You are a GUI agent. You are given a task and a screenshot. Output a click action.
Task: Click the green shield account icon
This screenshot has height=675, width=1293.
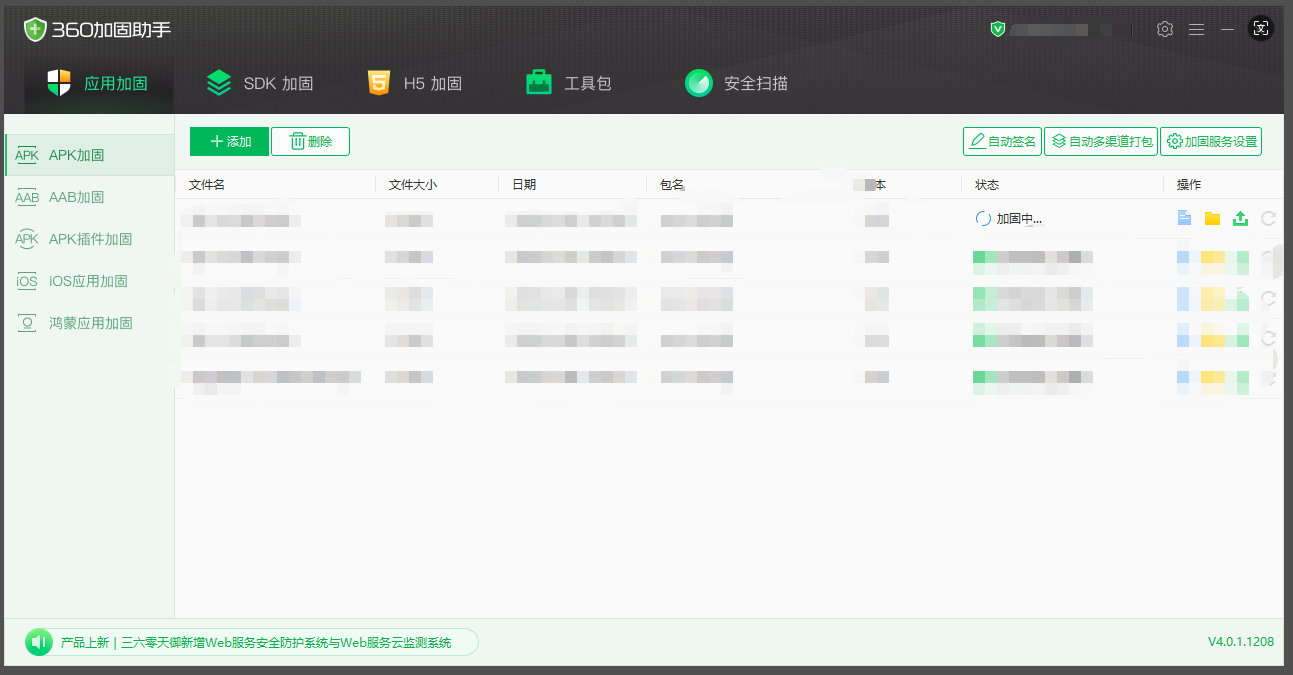[x=997, y=29]
